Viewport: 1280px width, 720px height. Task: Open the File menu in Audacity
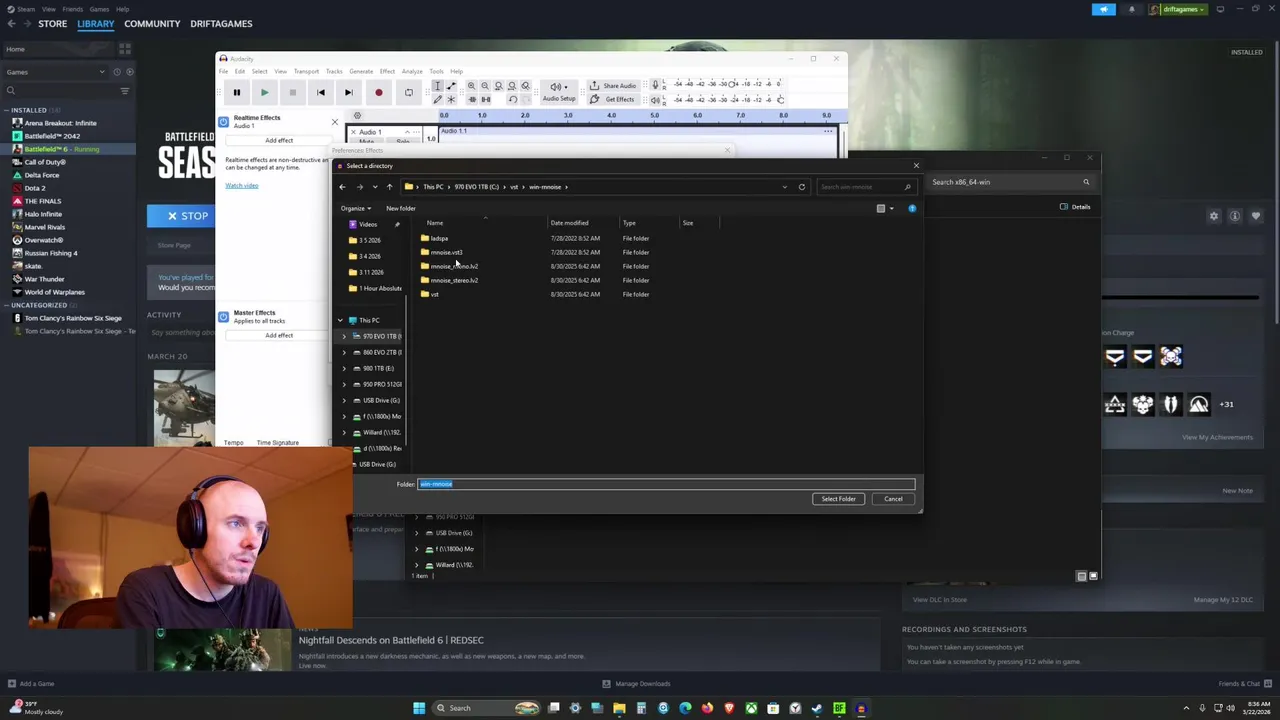[223, 71]
